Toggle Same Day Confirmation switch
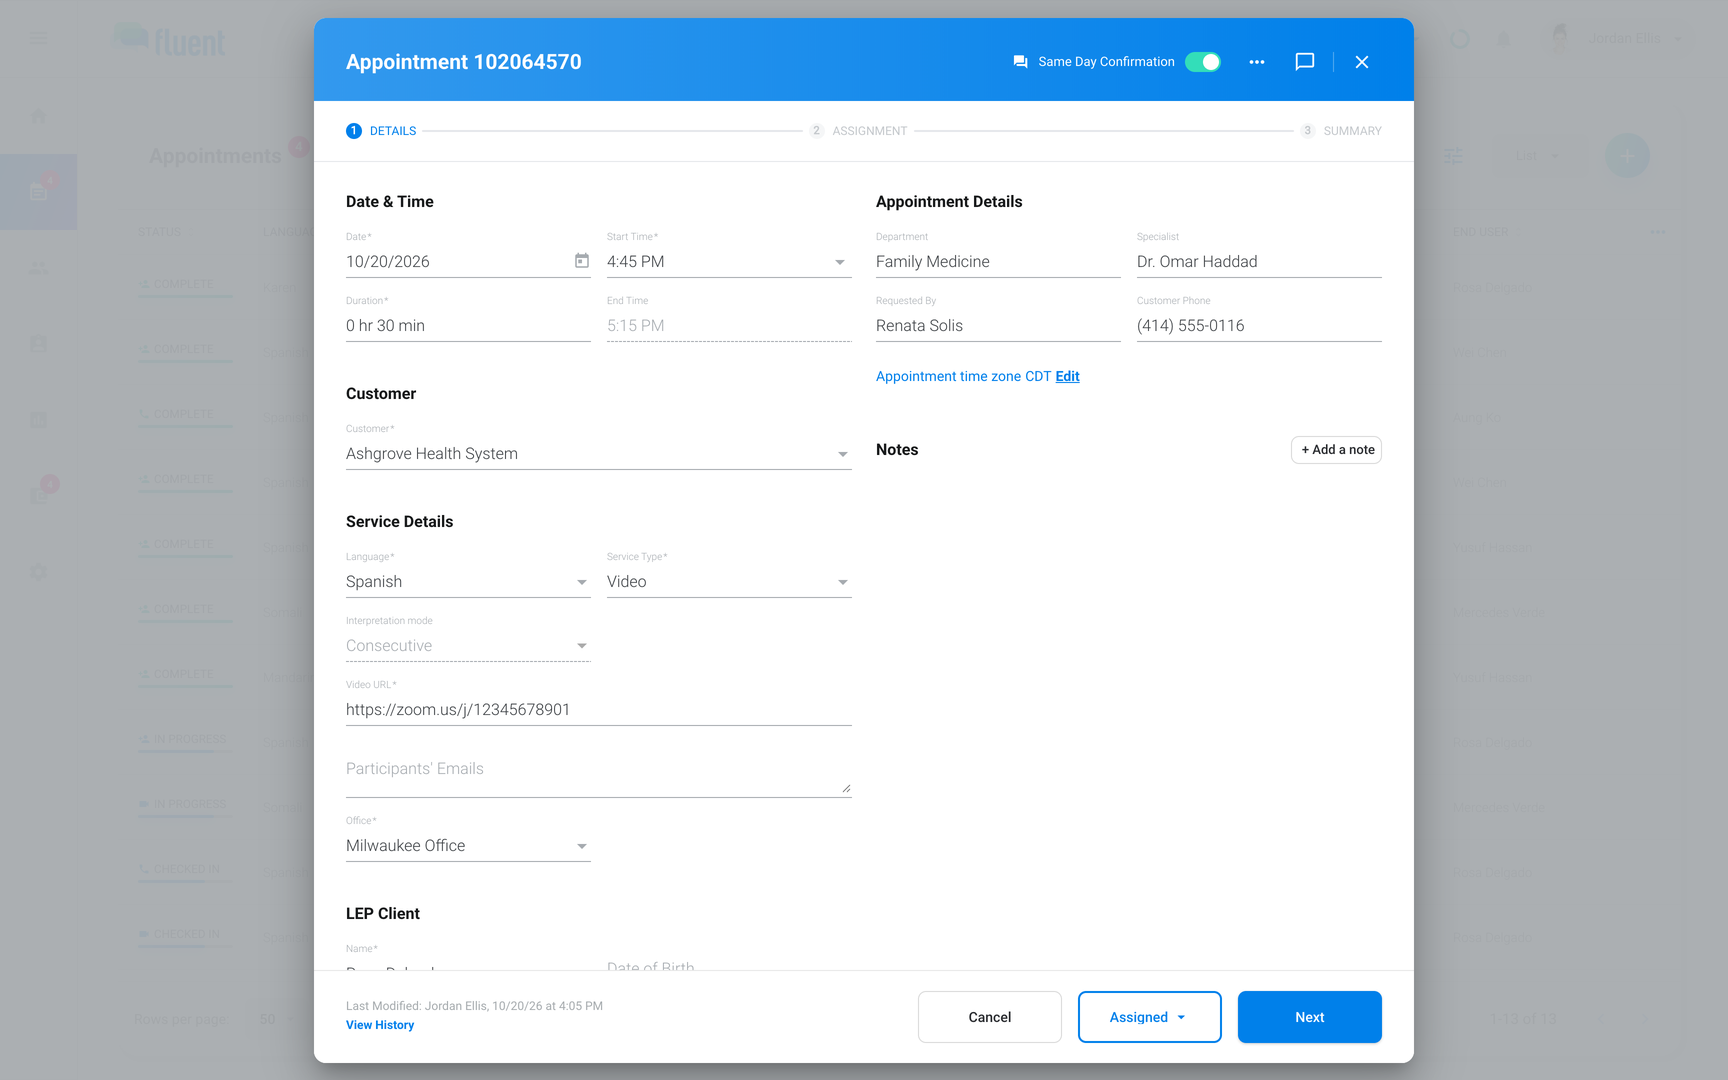 click(1203, 62)
